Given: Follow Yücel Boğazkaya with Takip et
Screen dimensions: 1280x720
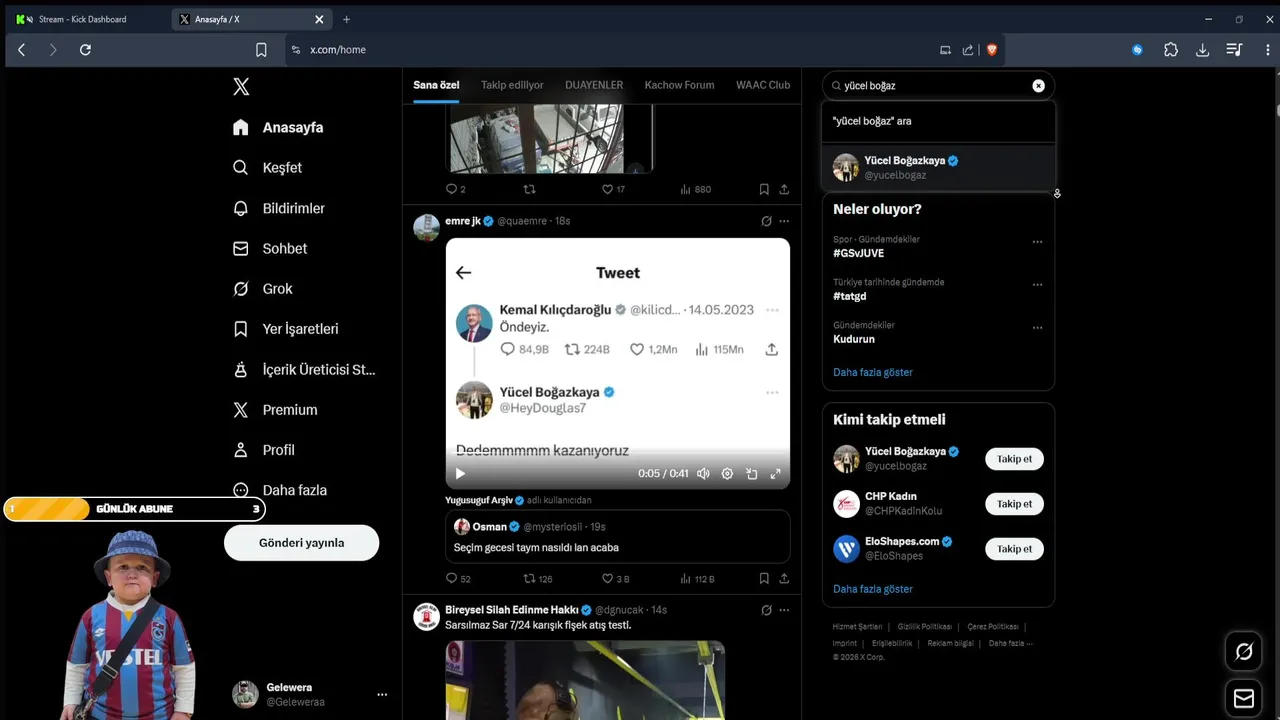Looking at the screenshot, I should pyautogui.click(x=1014, y=459).
